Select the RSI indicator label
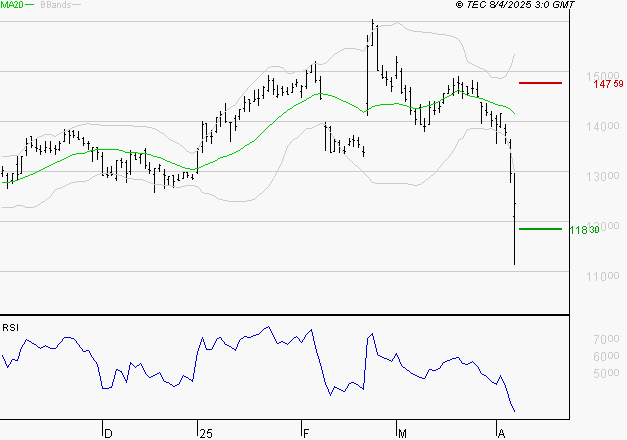The height and width of the screenshot is (440, 627). [x=11, y=327]
